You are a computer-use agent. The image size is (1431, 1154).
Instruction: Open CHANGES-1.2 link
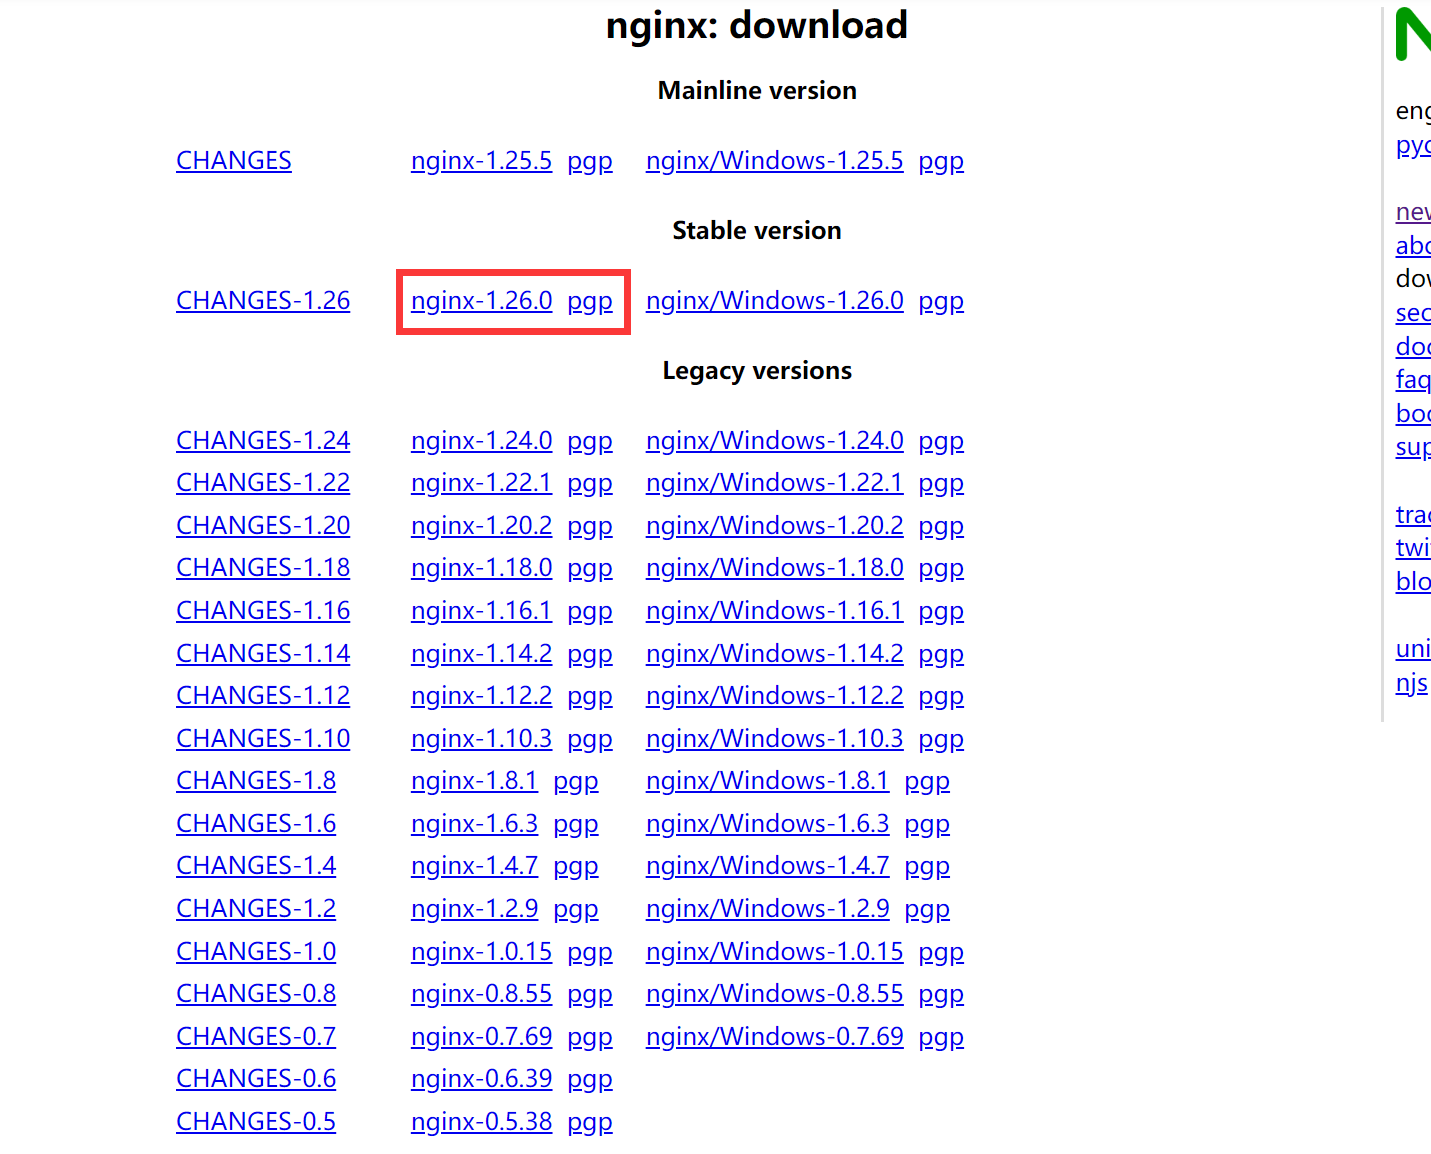[x=256, y=909]
